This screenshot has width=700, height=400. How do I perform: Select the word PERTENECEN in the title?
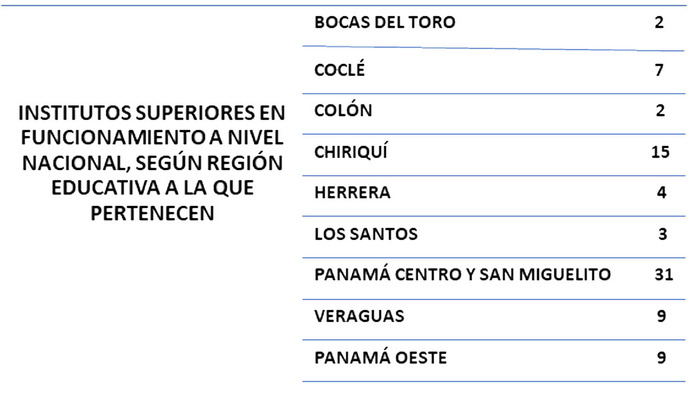coord(152,213)
